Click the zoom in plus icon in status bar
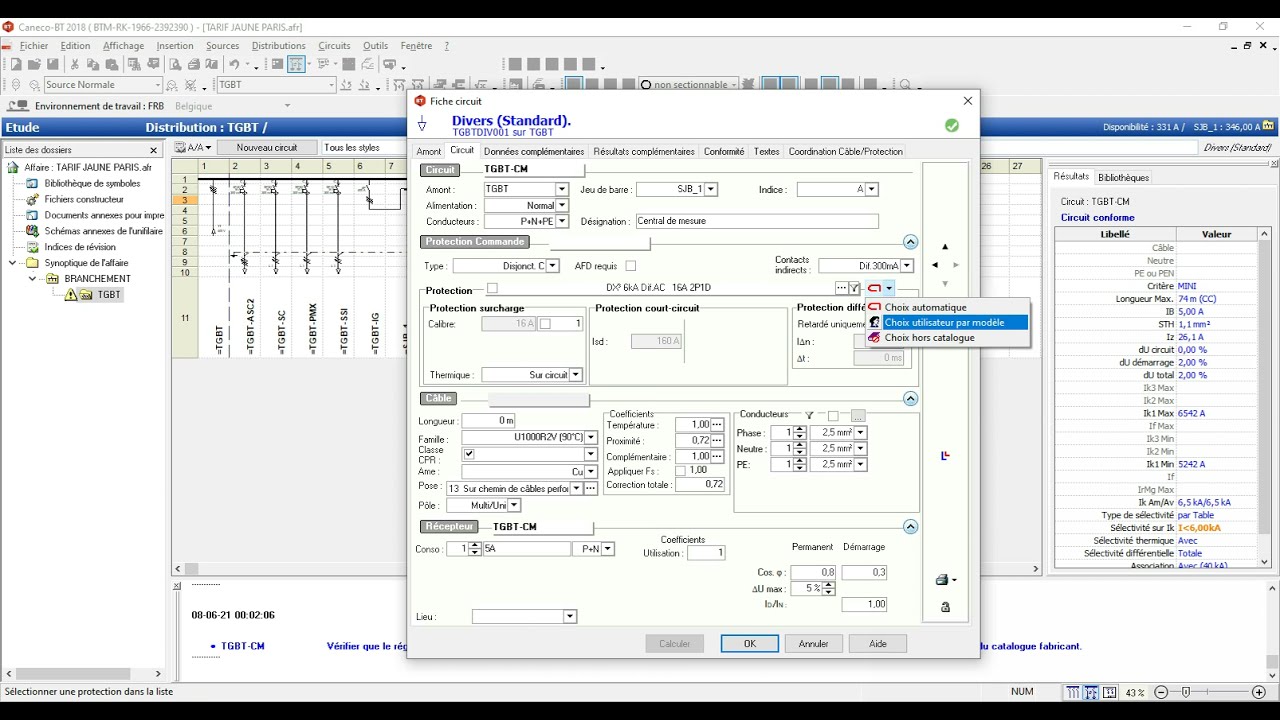This screenshot has height=720, width=1280. (1259, 692)
